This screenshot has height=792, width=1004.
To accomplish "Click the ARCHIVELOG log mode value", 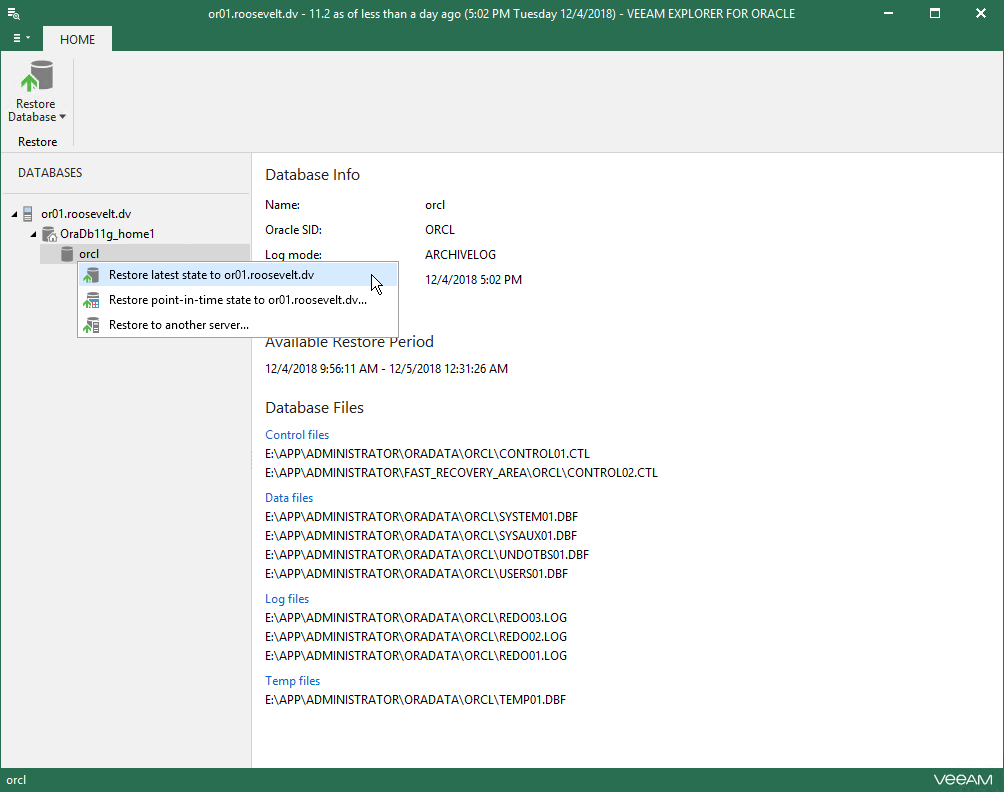I will pyautogui.click(x=460, y=255).
